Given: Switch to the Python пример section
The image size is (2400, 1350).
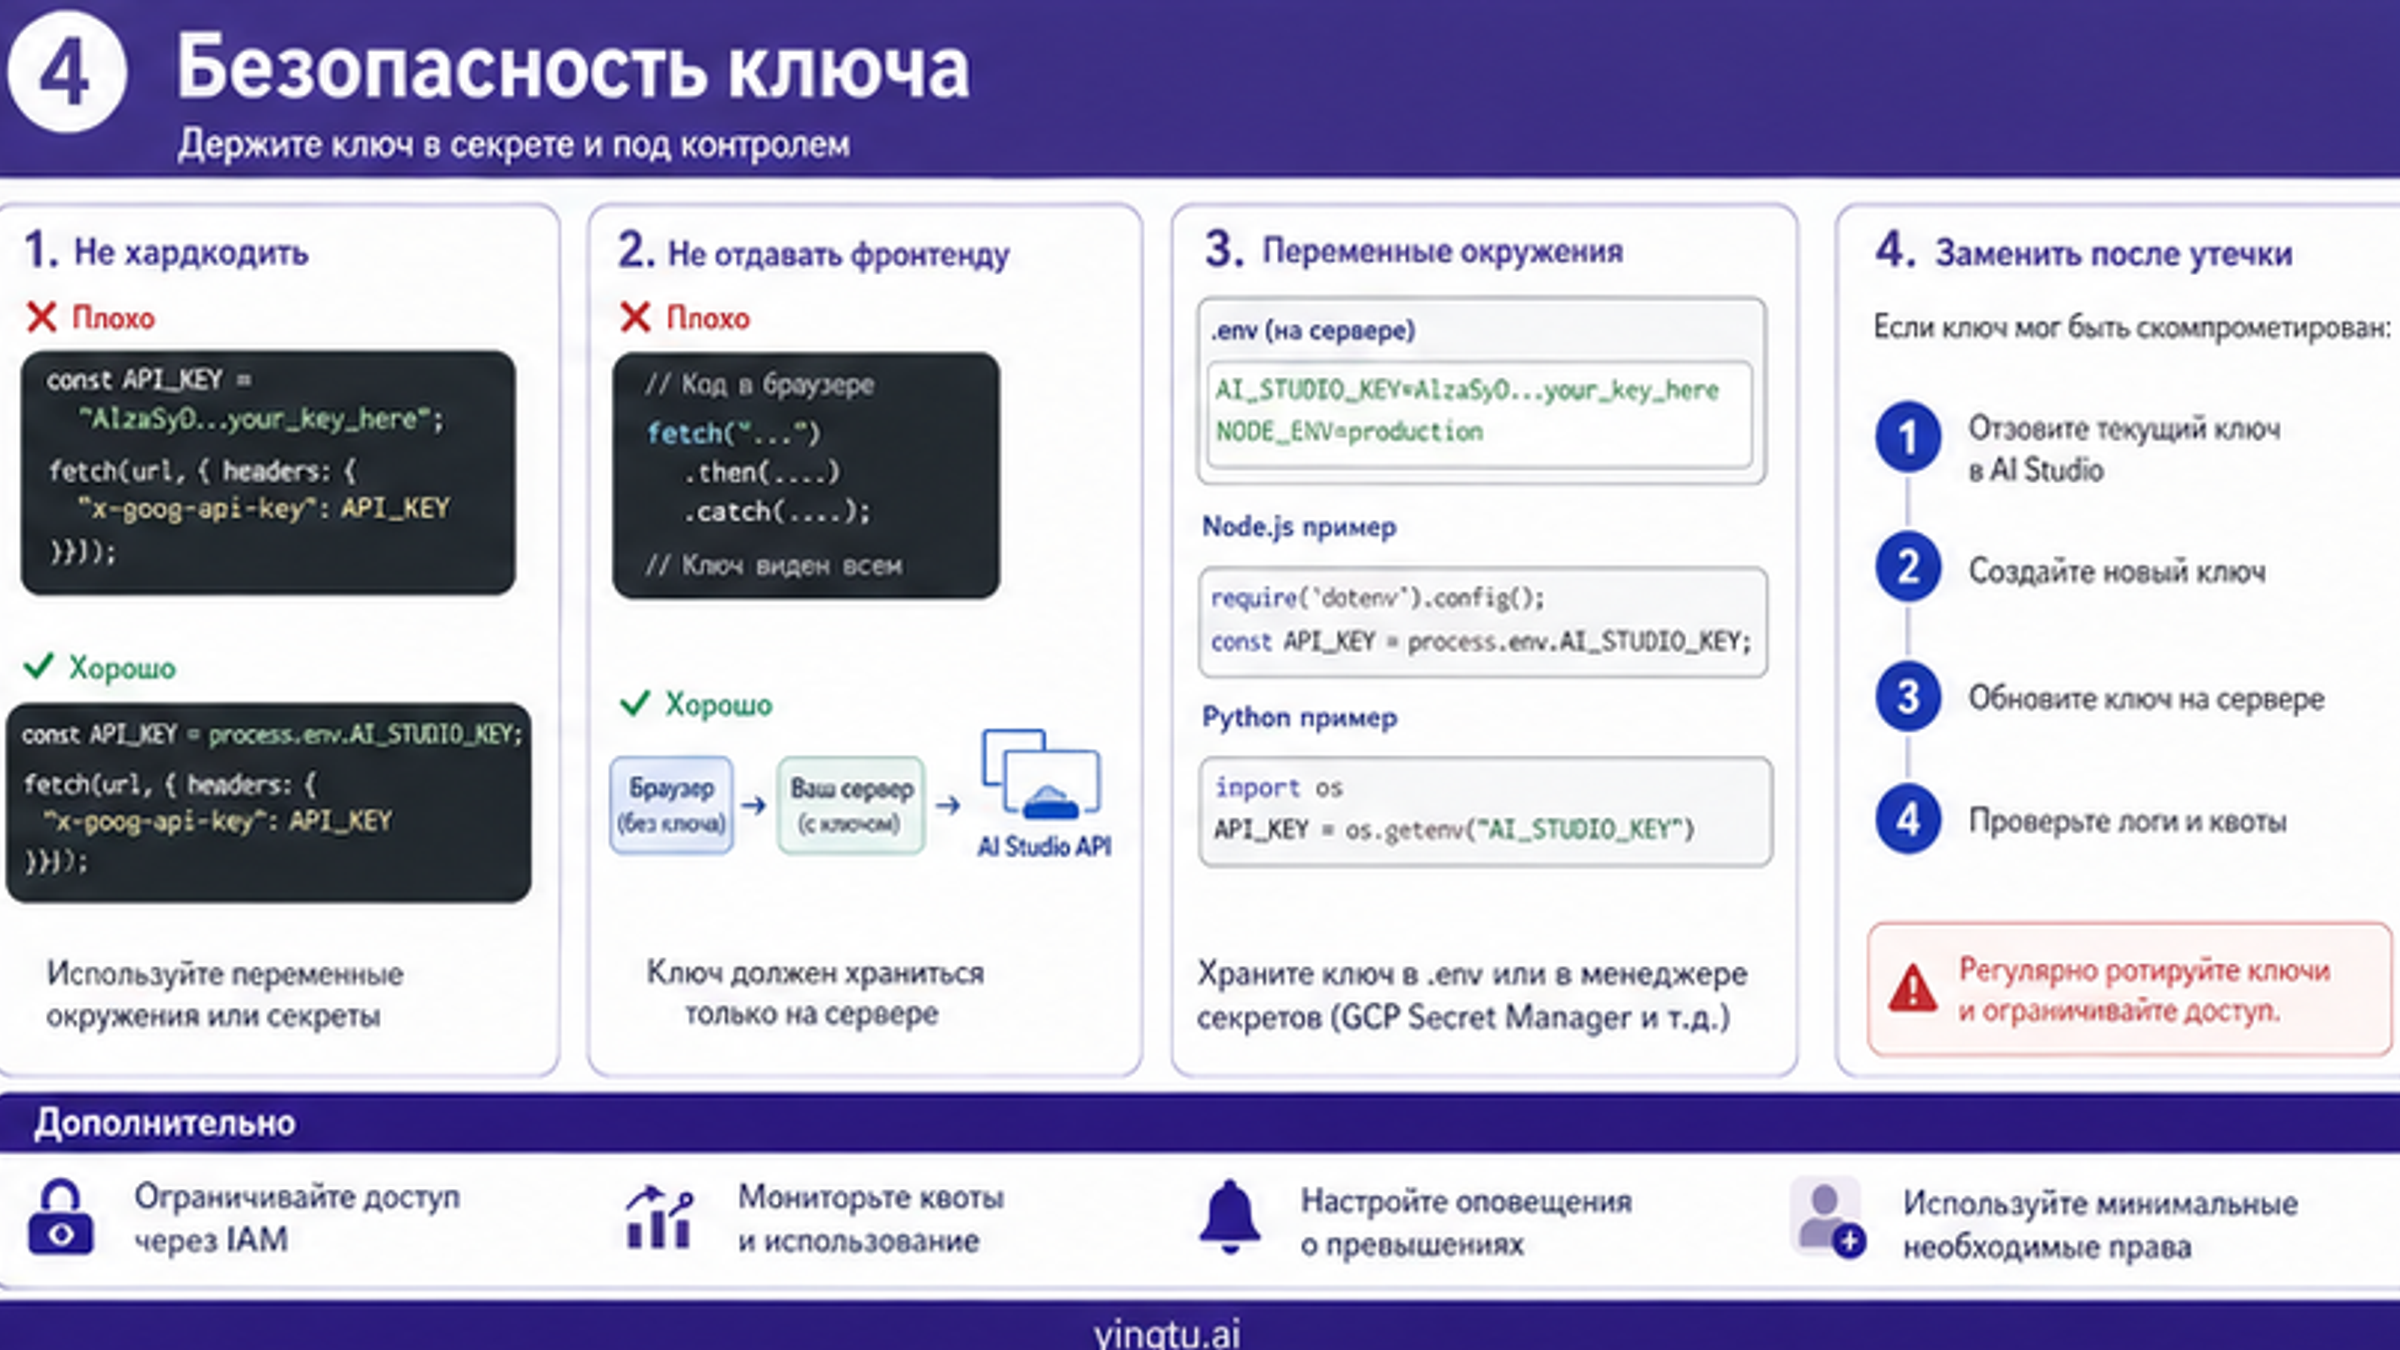Looking at the screenshot, I should (1299, 717).
